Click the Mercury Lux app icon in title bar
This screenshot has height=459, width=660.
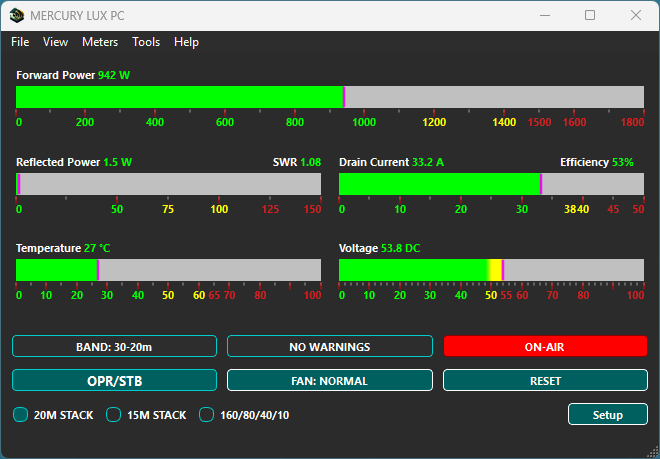point(17,15)
